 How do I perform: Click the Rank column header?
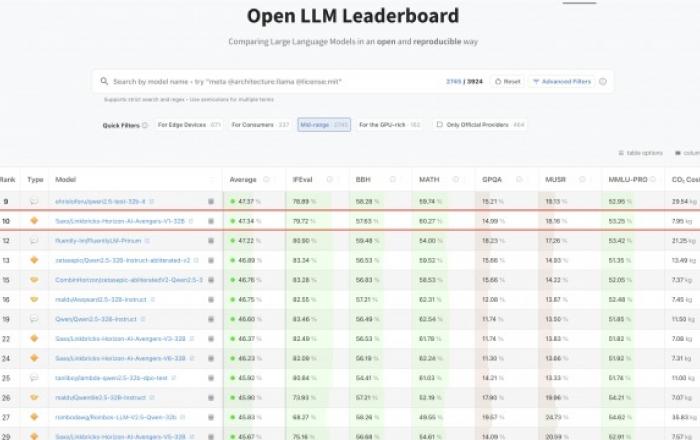coord(8,179)
